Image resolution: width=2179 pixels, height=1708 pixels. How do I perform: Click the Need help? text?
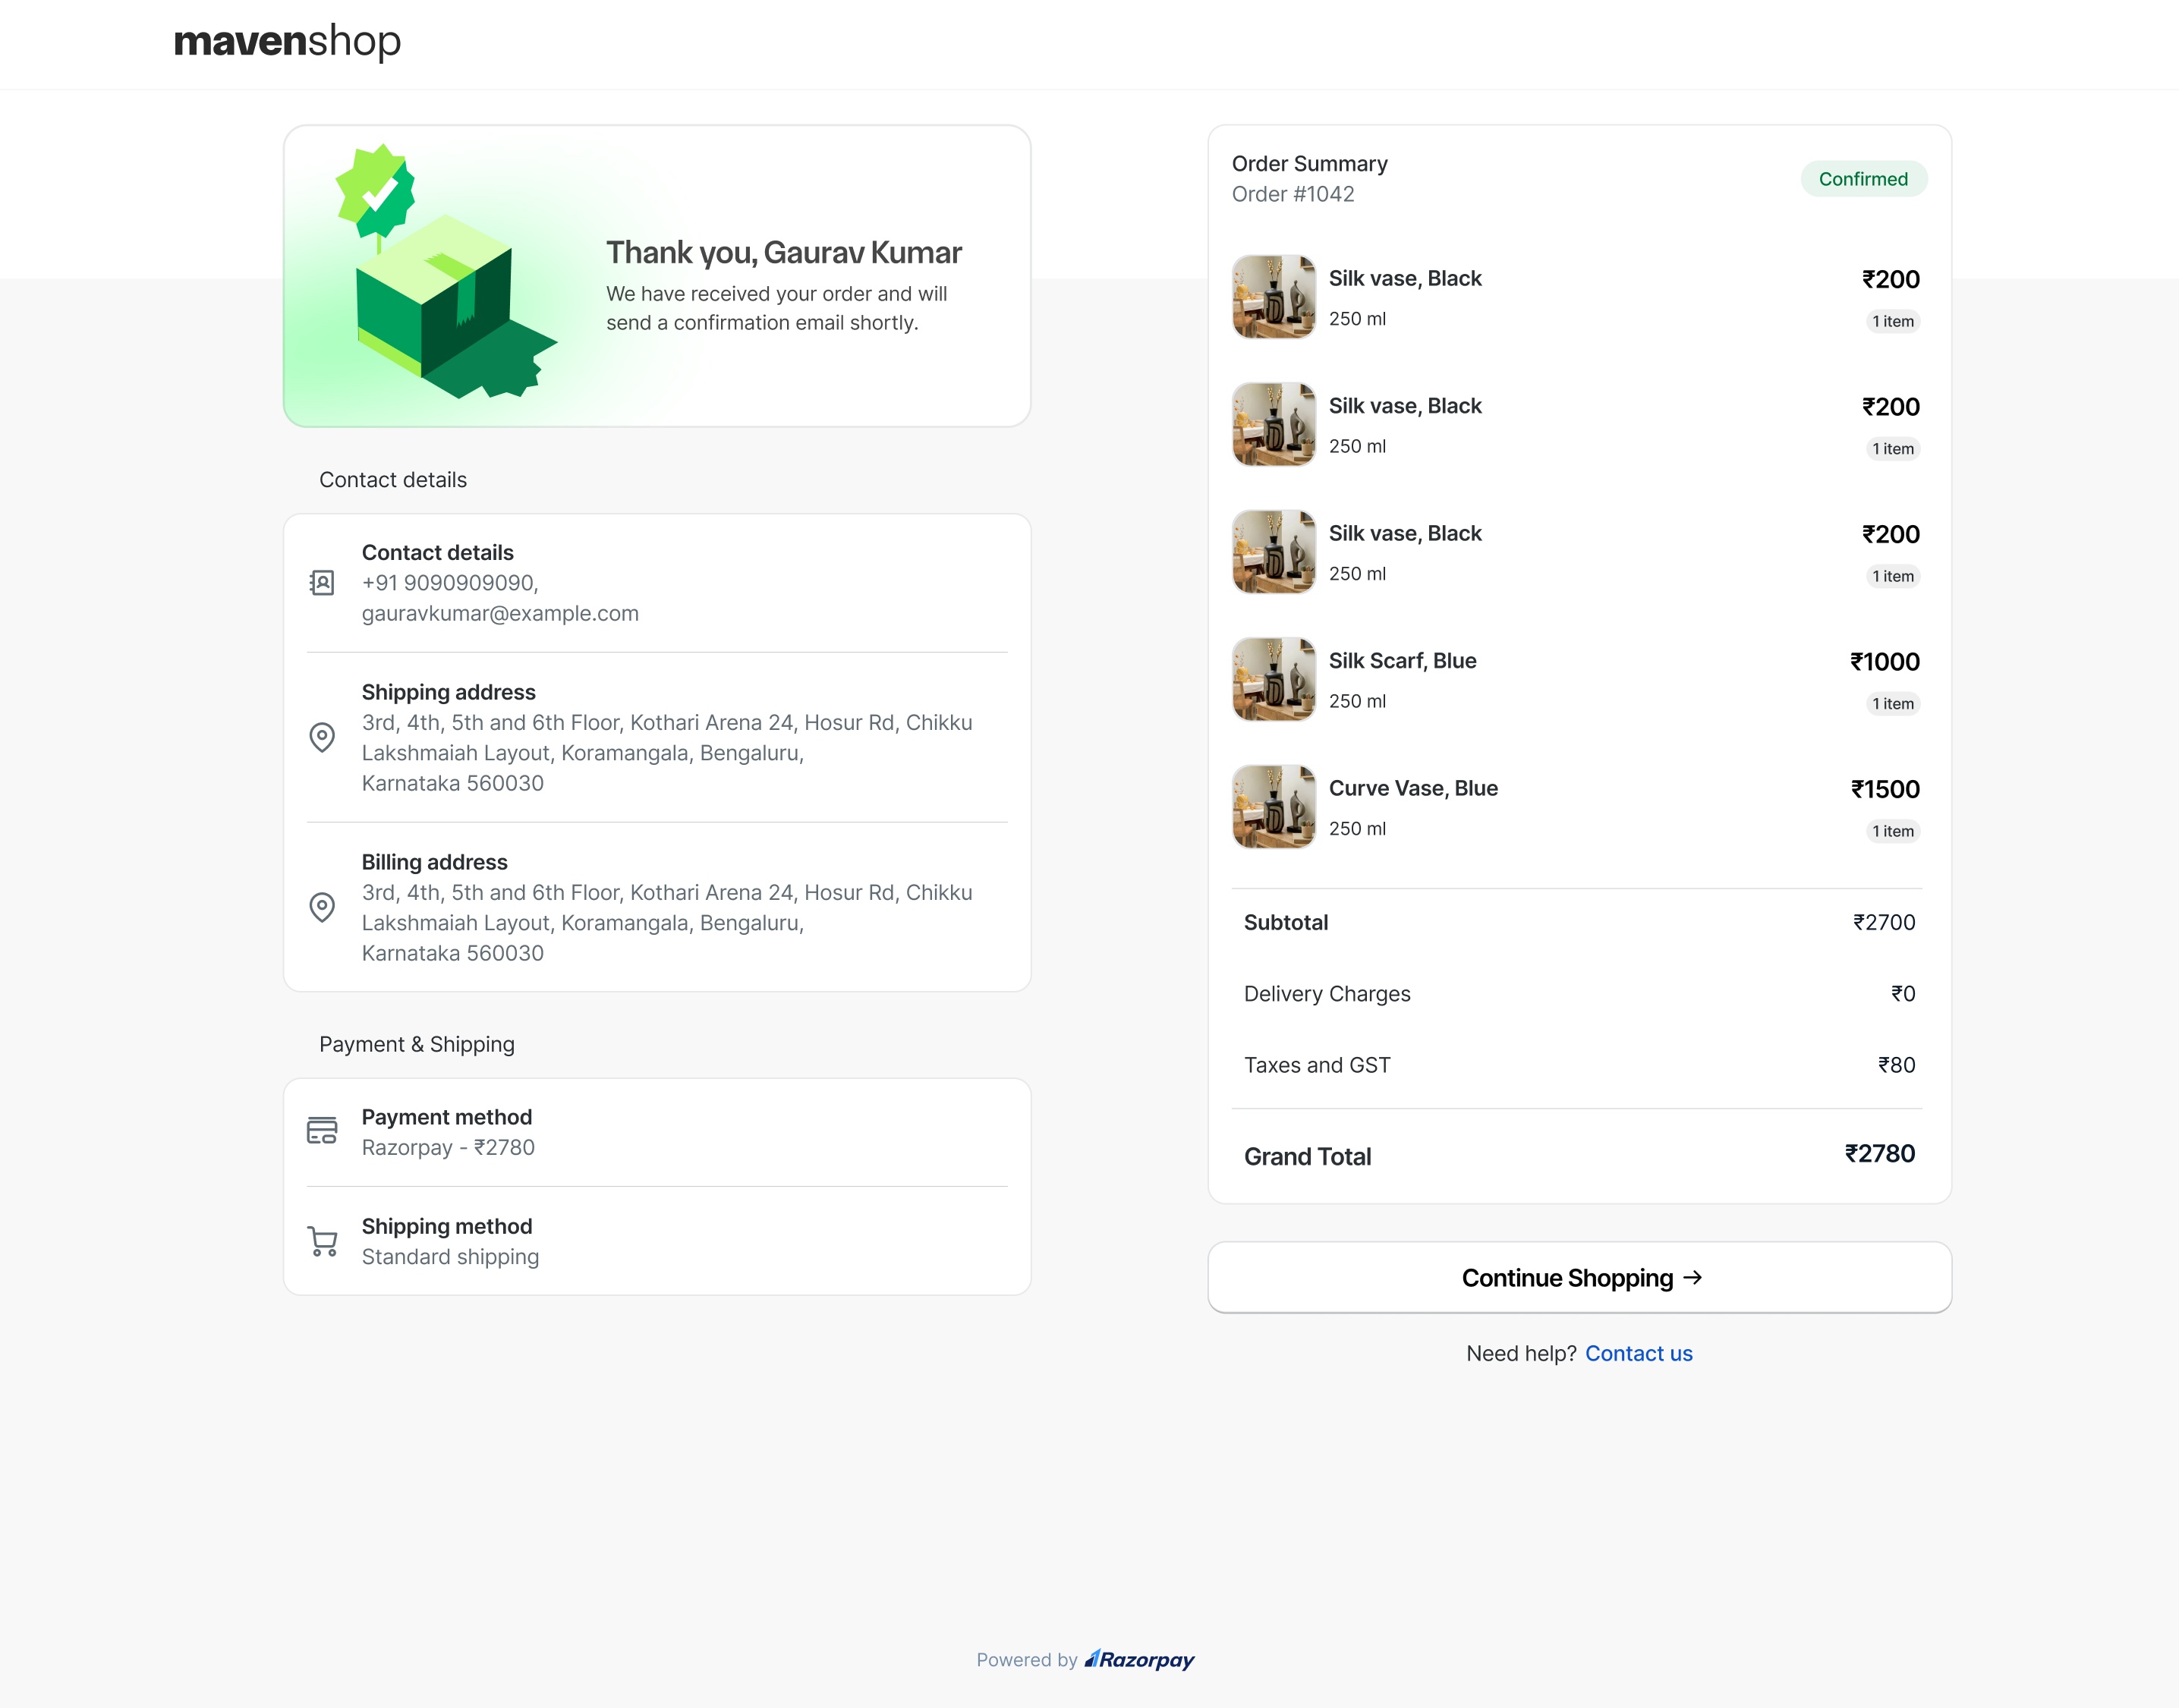(1521, 1353)
